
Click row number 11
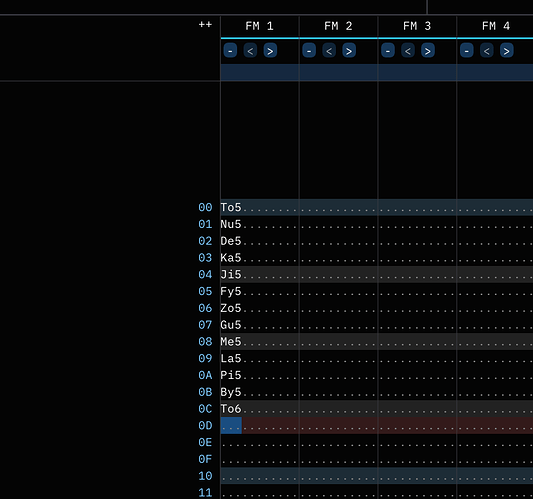[205, 493]
